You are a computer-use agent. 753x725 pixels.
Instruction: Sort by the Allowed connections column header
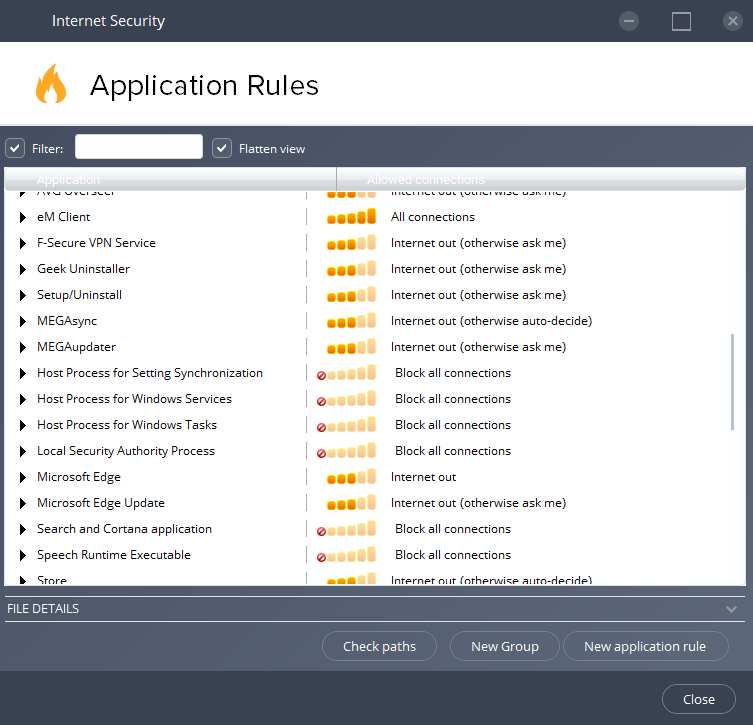pyautogui.click(x=541, y=179)
